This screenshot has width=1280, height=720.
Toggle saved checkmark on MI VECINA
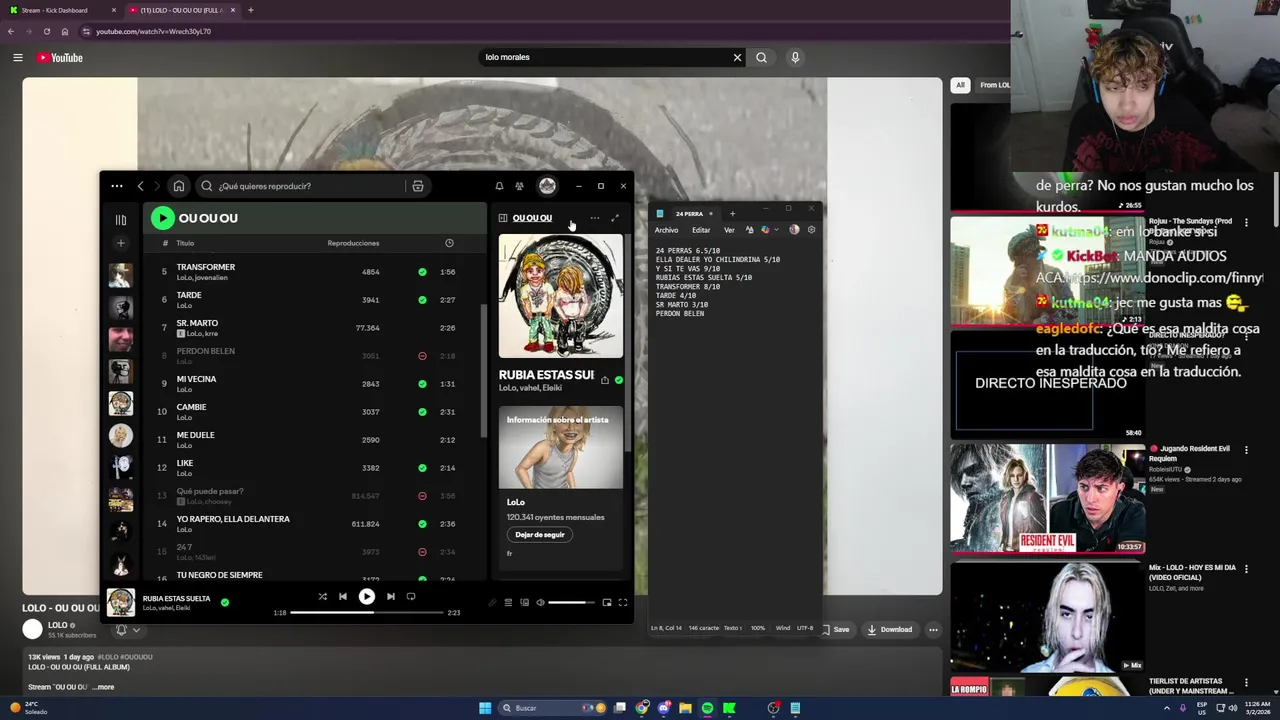coord(422,384)
